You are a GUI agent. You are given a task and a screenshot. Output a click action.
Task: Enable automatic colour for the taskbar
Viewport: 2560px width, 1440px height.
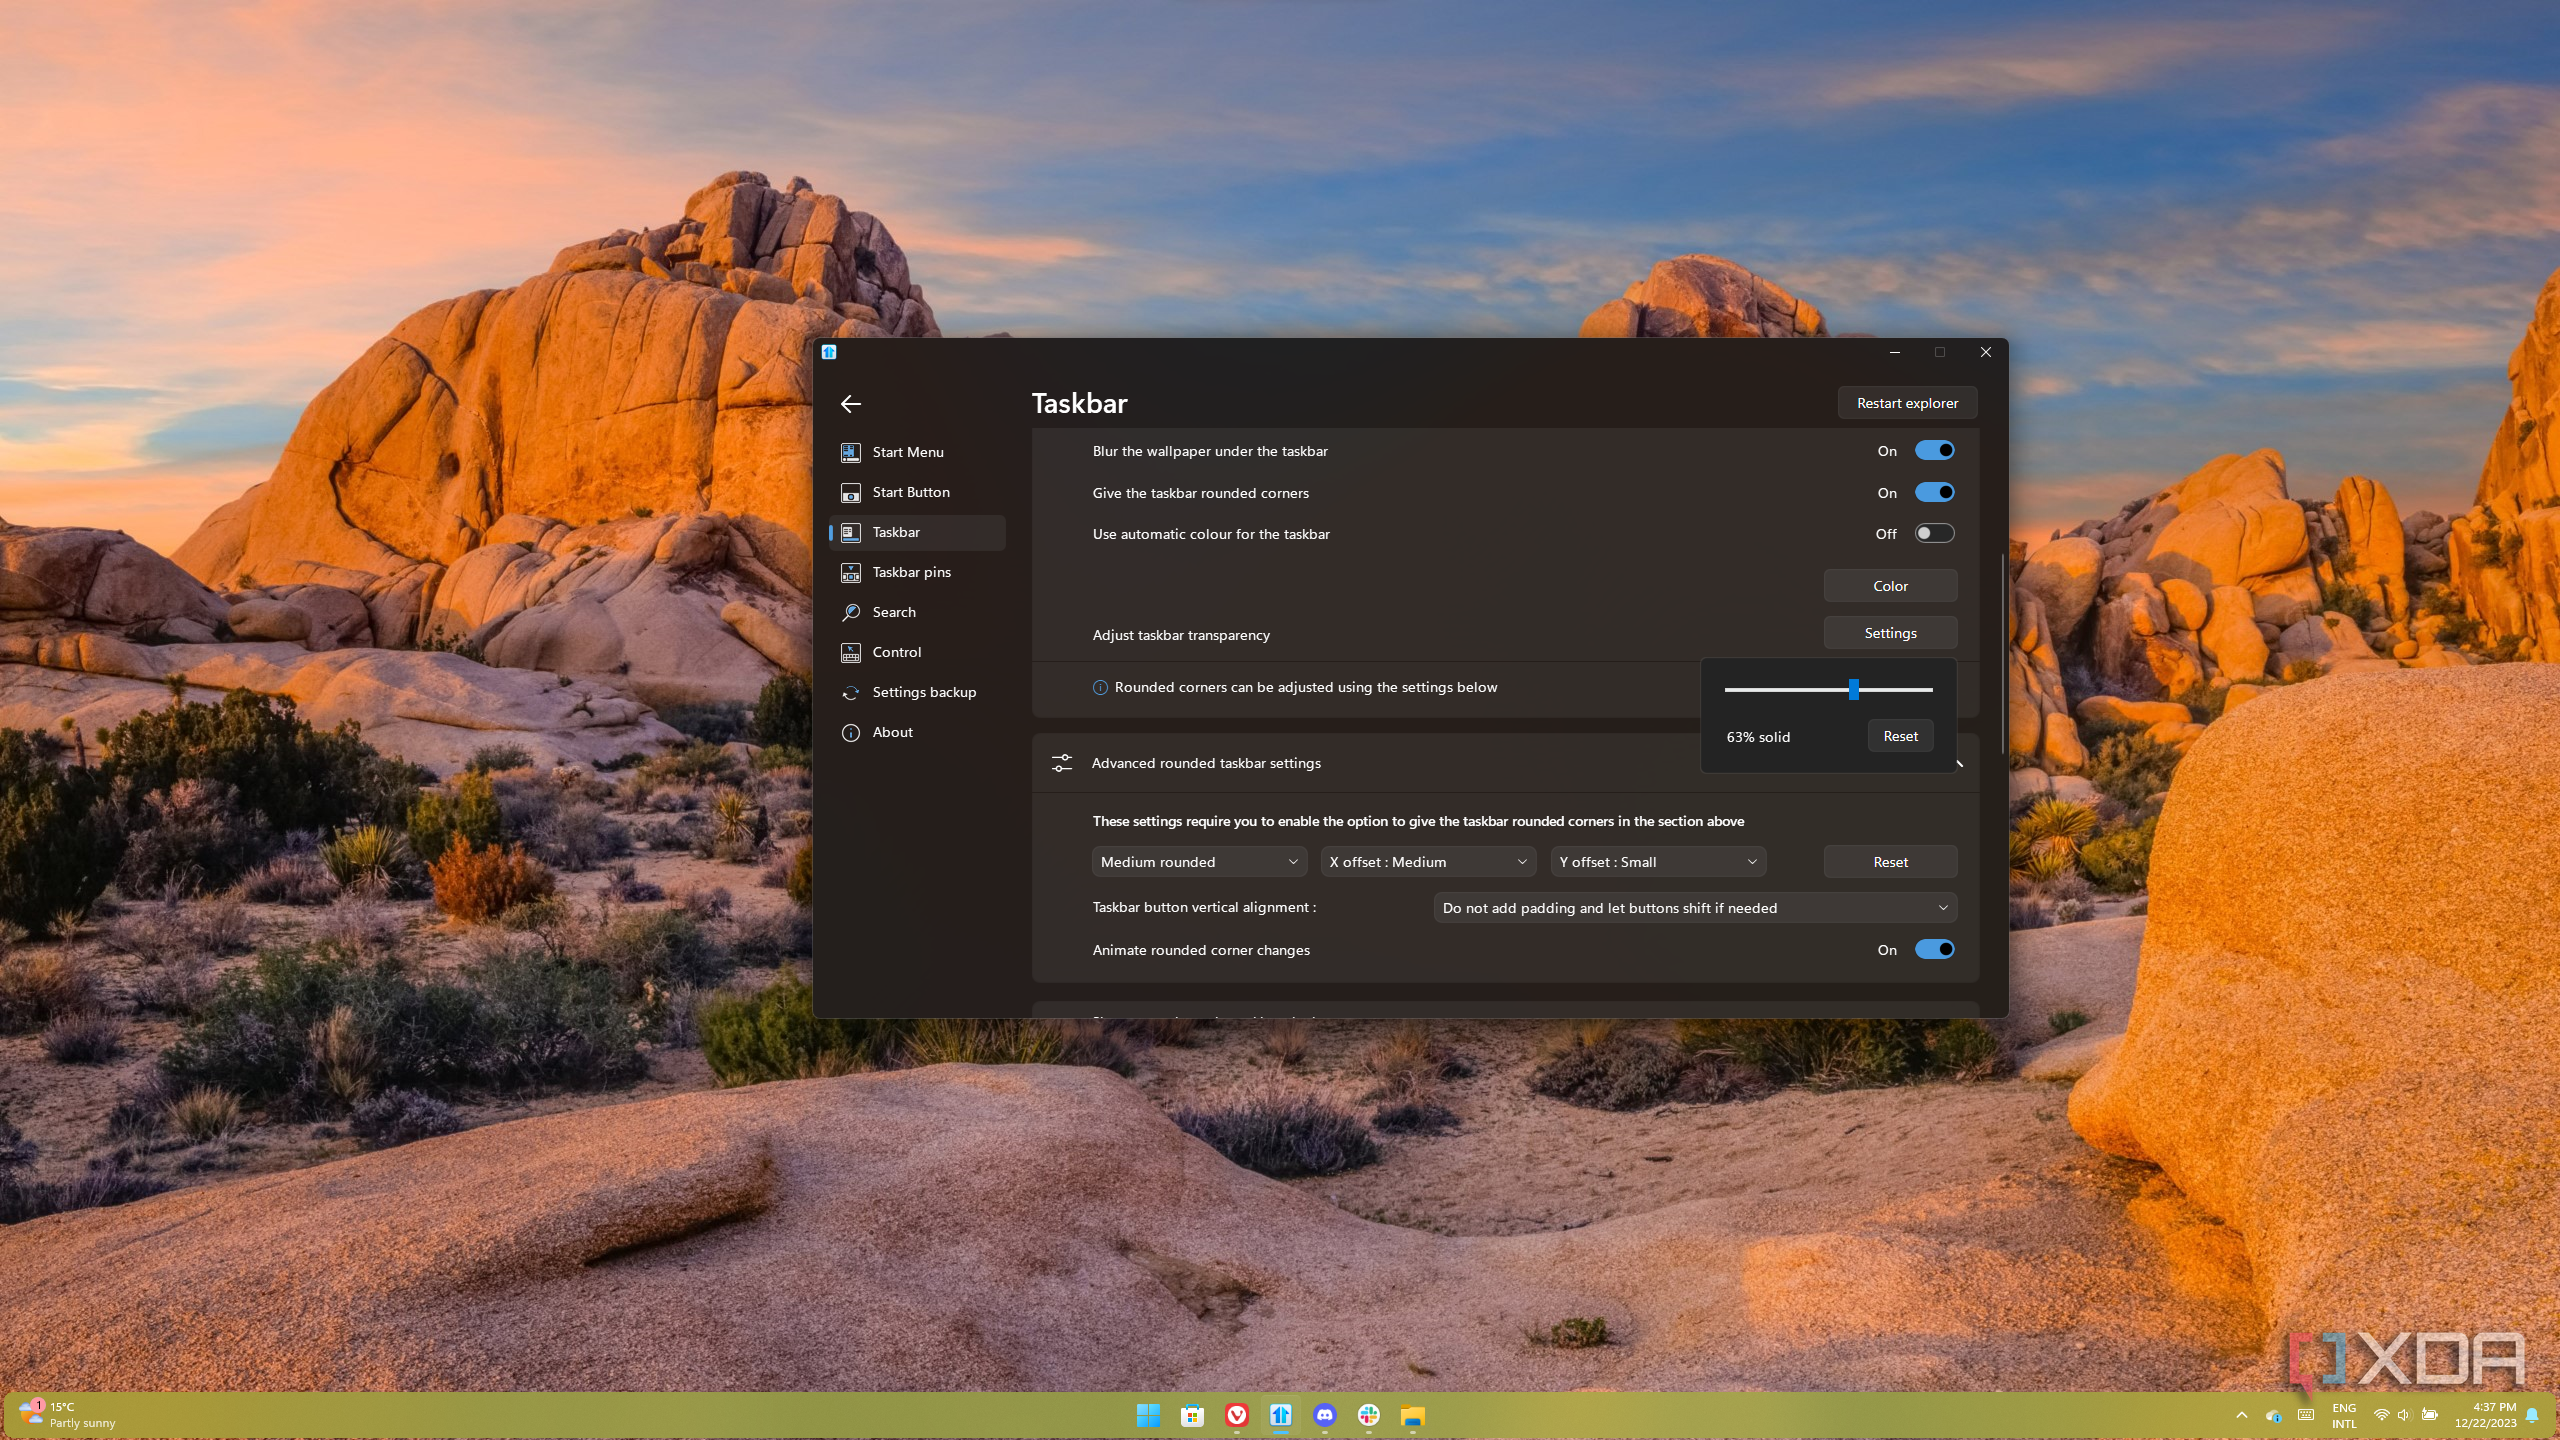[x=1934, y=534]
